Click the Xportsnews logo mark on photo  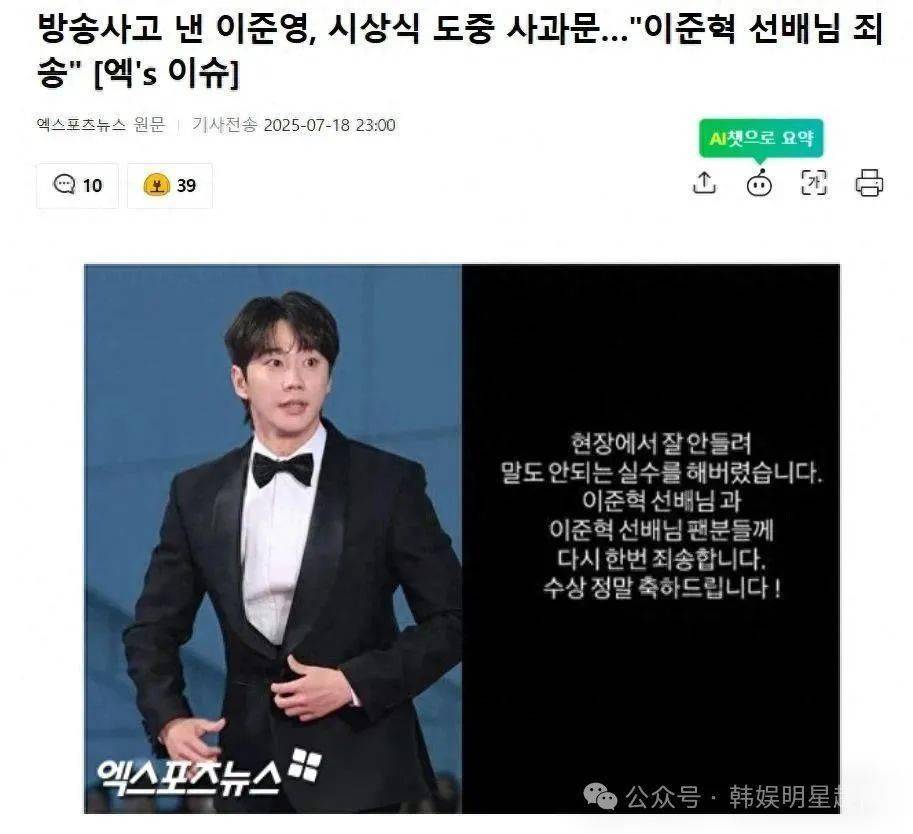point(306,764)
